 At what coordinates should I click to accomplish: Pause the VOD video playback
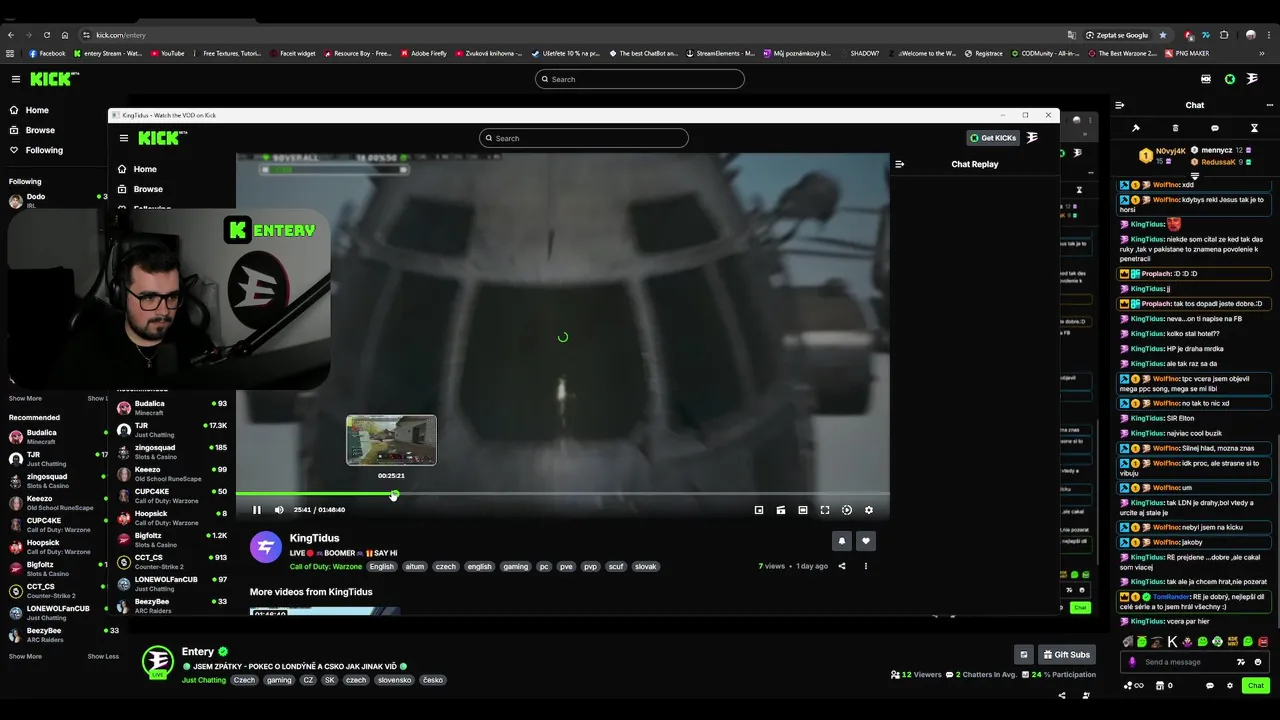(x=257, y=510)
